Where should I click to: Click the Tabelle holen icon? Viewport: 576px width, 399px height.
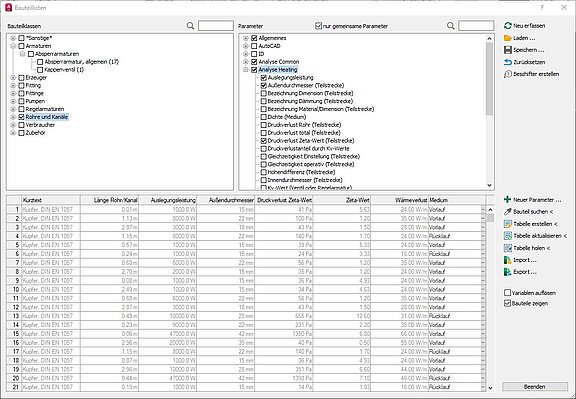(508, 248)
